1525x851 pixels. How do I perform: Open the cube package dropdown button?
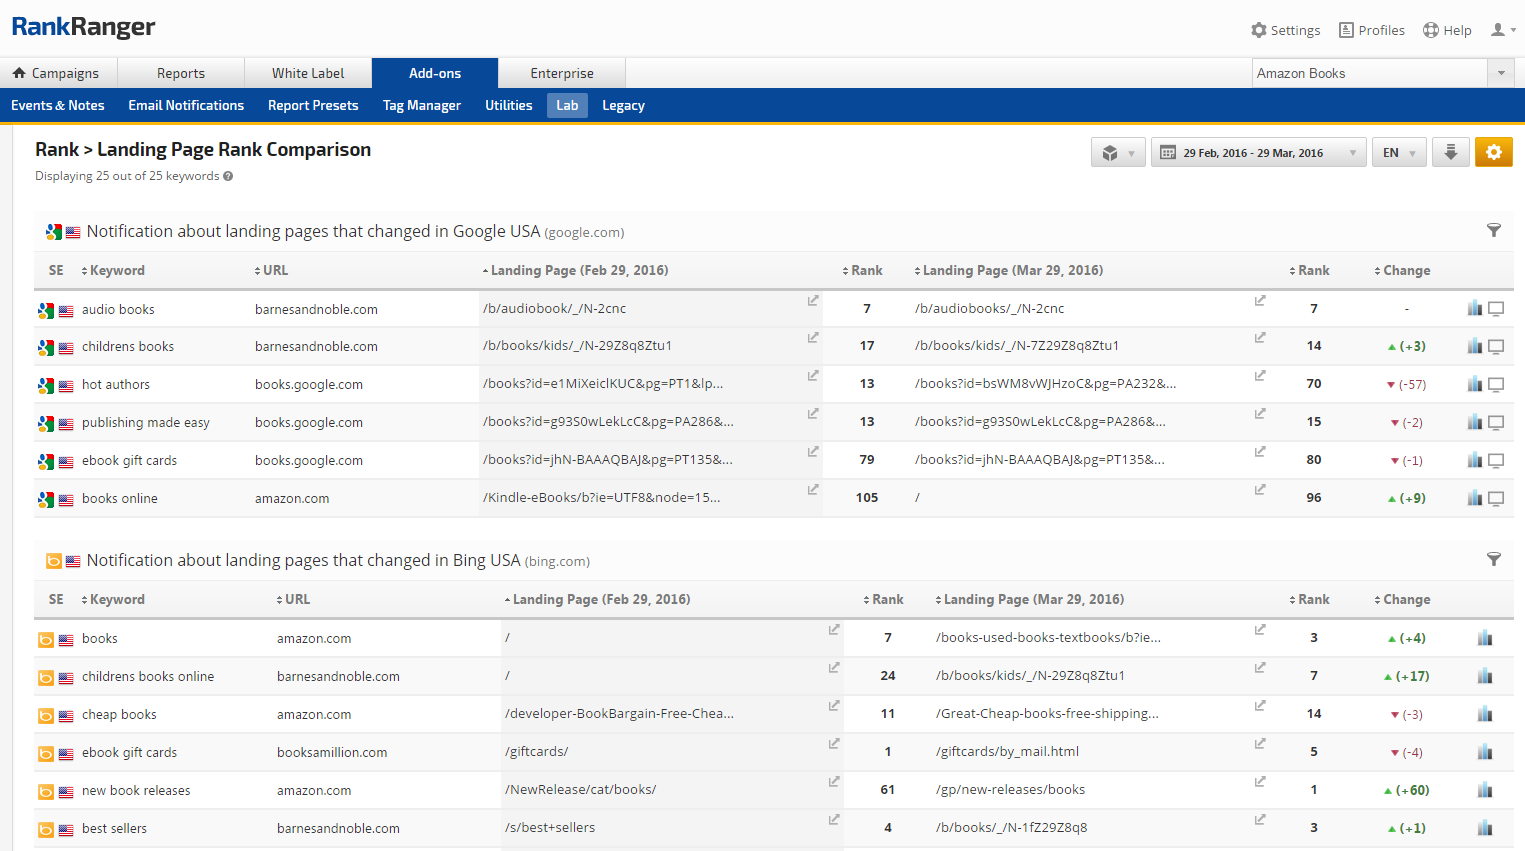(x=1117, y=153)
